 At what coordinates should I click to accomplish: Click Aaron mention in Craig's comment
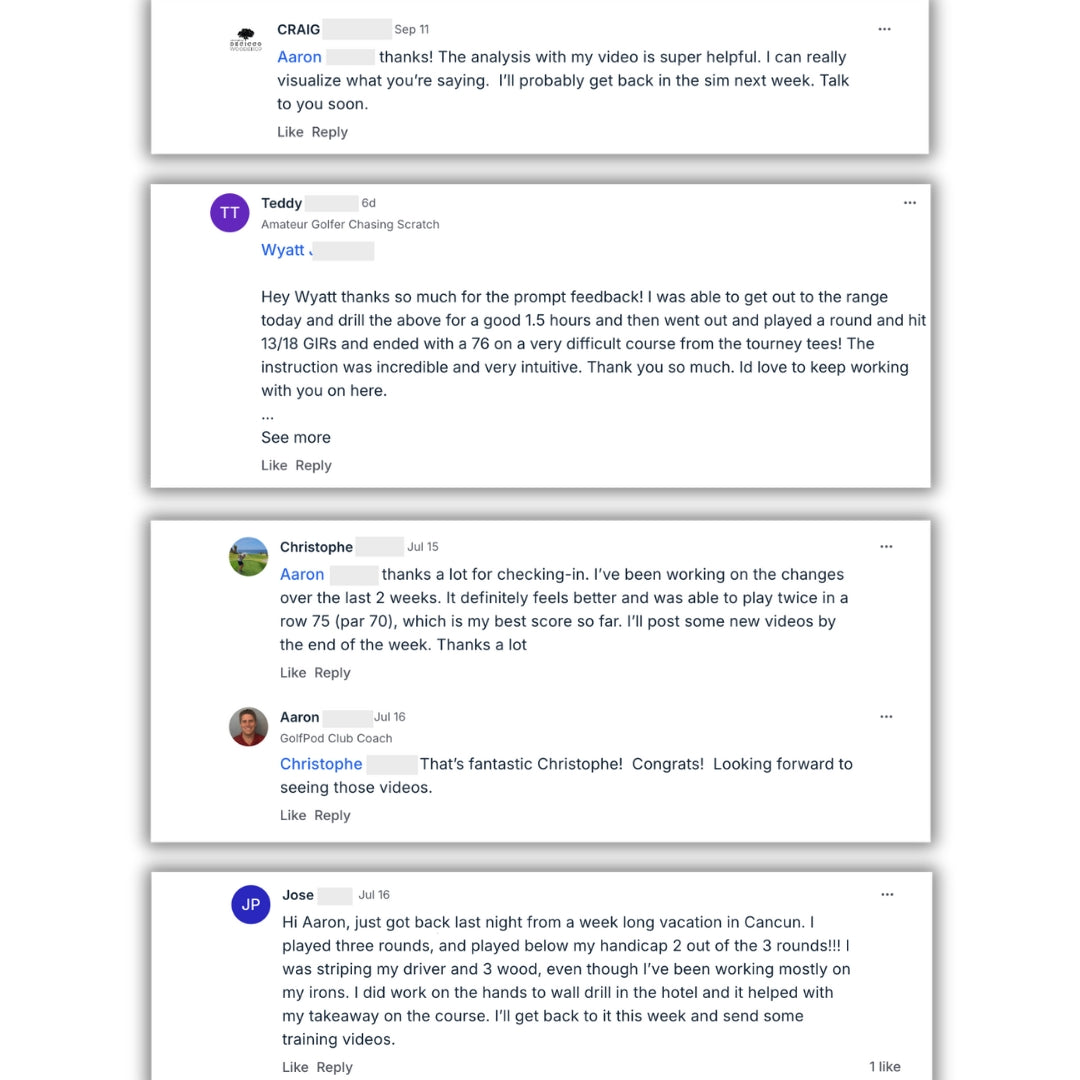click(299, 57)
